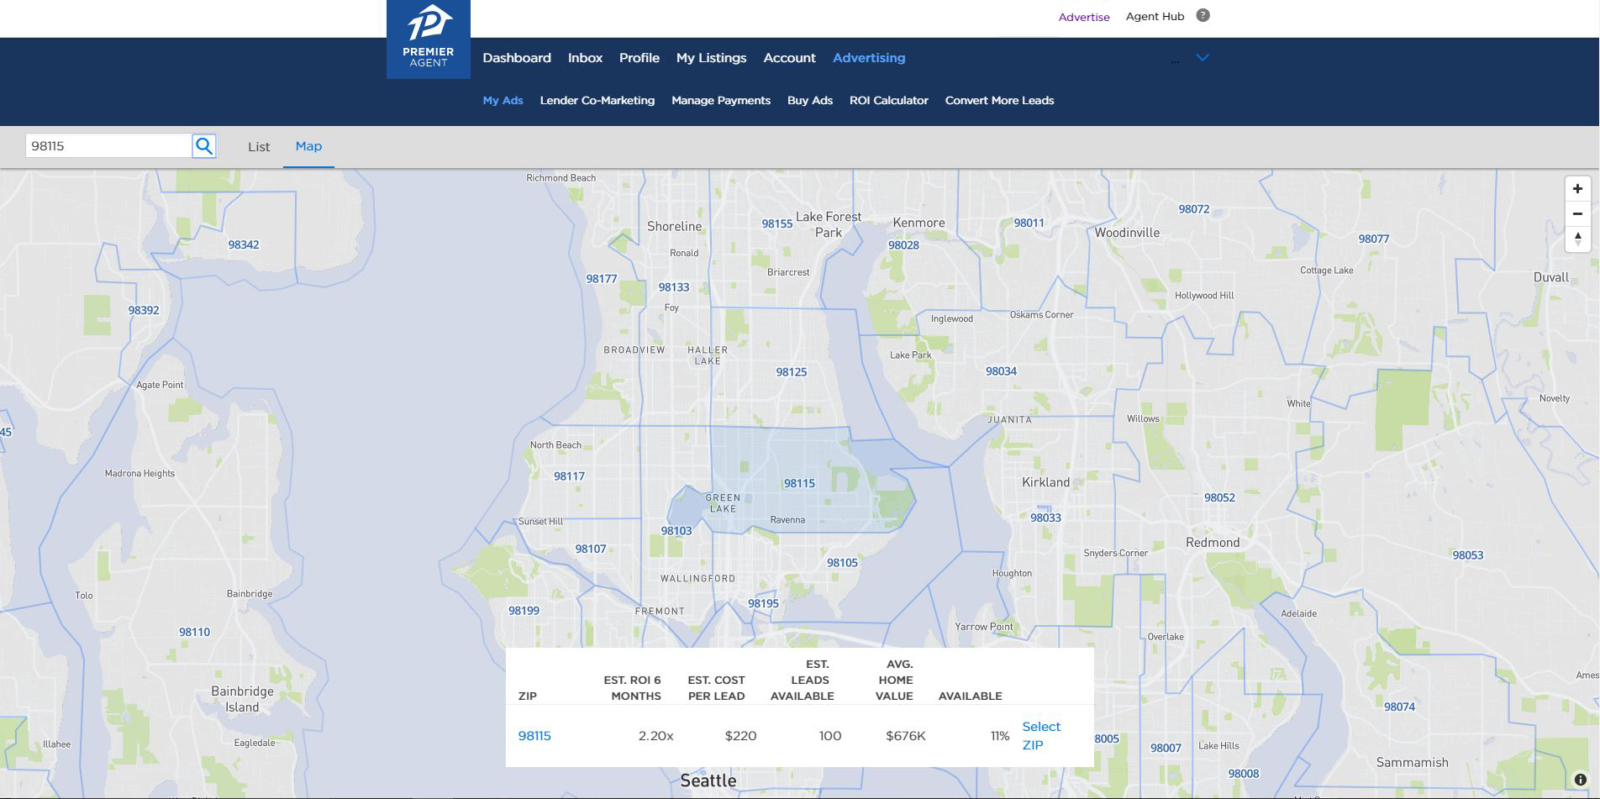The width and height of the screenshot is (1600, 799).
Task: Select ZIP 98033 on the map
Action: [1046, 518]
